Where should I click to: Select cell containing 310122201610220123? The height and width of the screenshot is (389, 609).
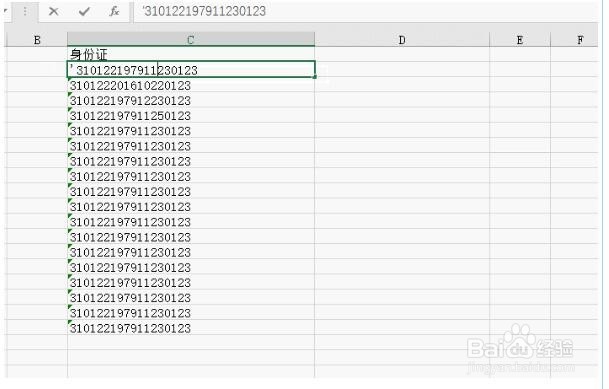pos(191,85)
